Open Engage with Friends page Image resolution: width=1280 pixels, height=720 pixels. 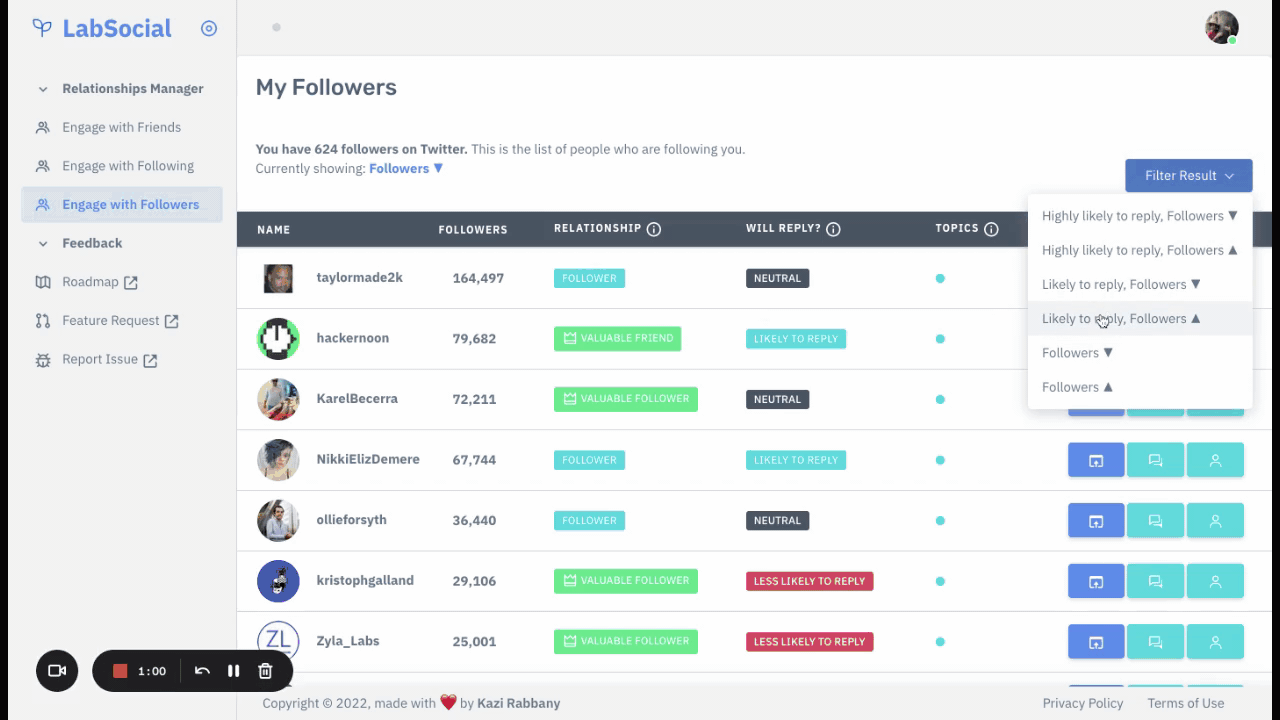point(121,127)
